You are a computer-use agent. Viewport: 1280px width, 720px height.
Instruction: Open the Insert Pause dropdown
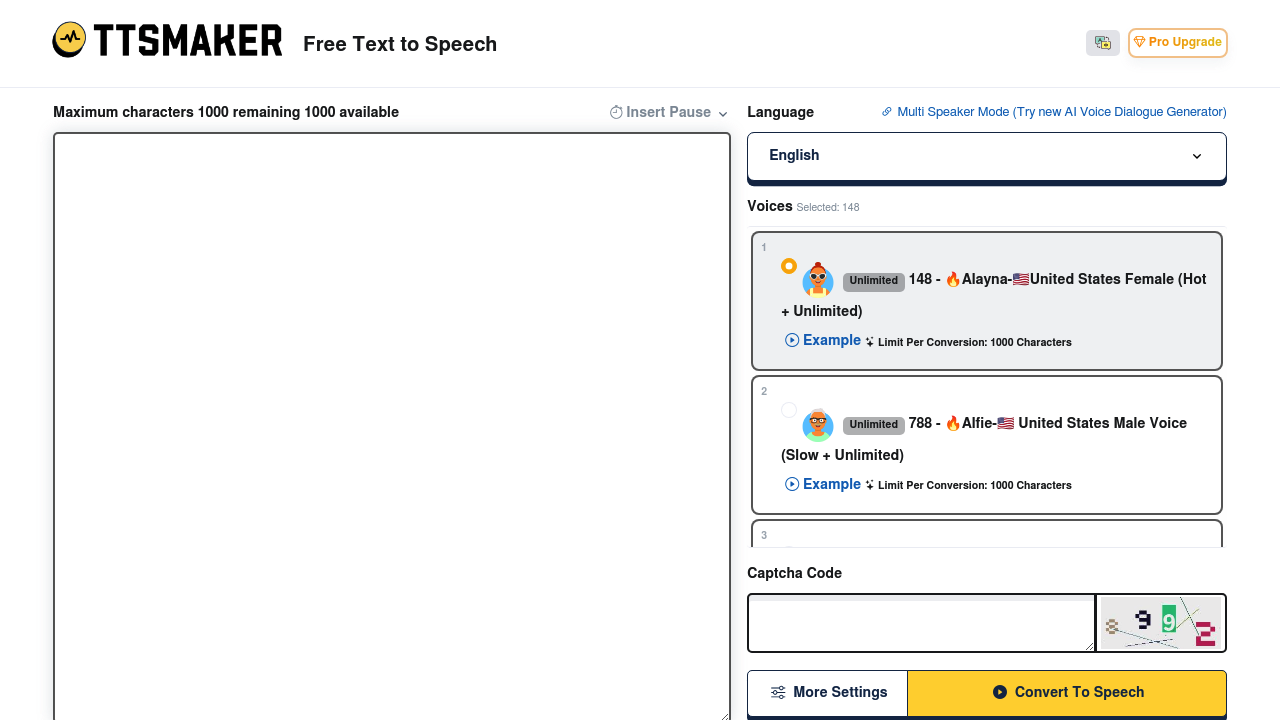pos(668,113)
